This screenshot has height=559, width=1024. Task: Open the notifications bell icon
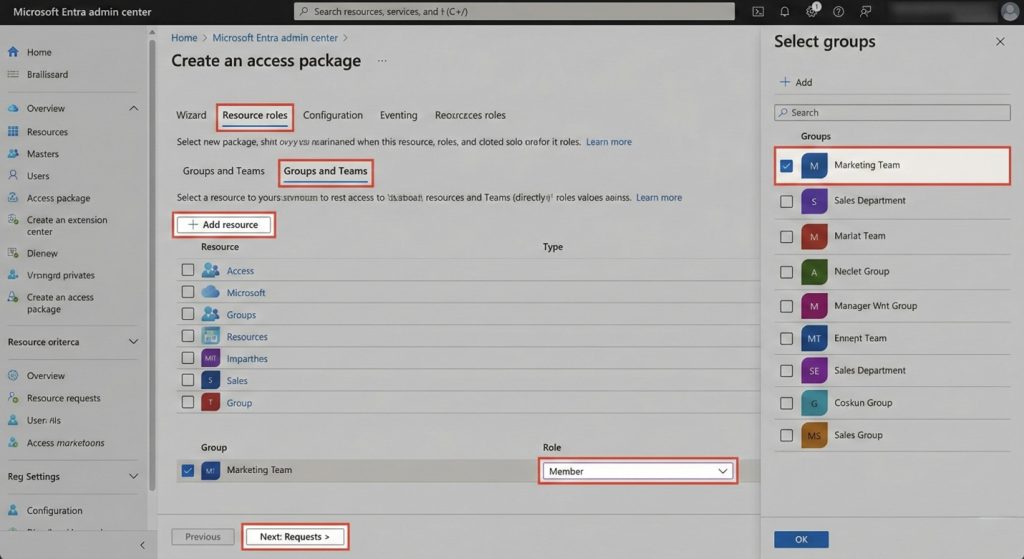pyautogui.click(x=785, y=12)
